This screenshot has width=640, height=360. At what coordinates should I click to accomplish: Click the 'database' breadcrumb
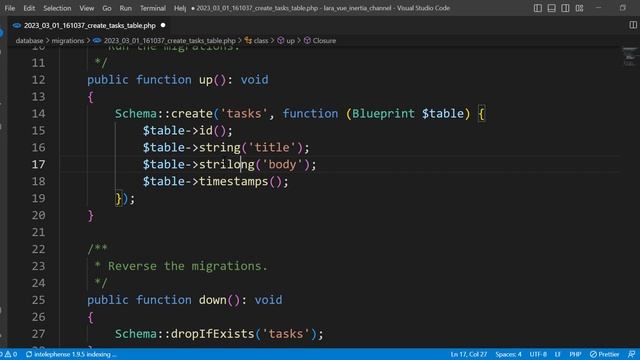(29, 40)
